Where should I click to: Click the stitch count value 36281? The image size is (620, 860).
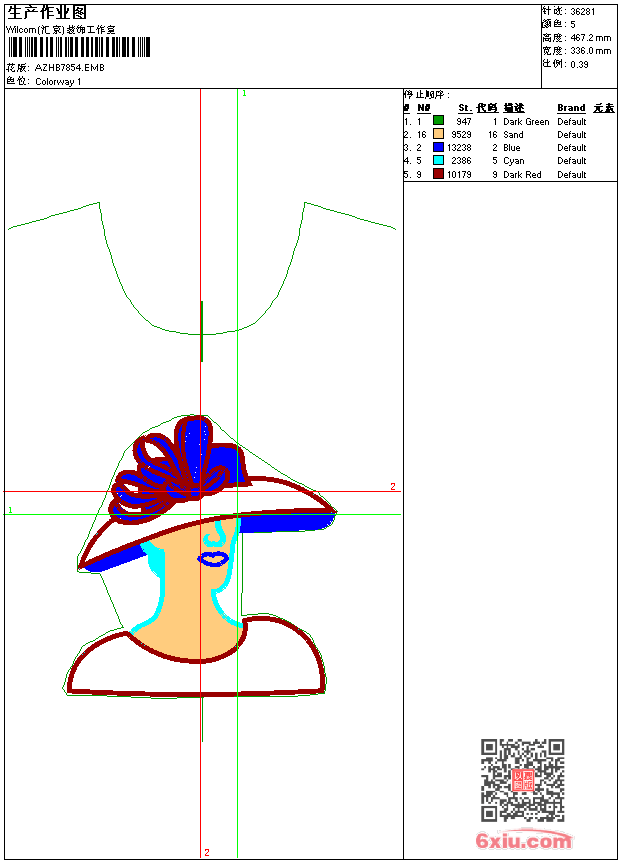tap(584, 11)
